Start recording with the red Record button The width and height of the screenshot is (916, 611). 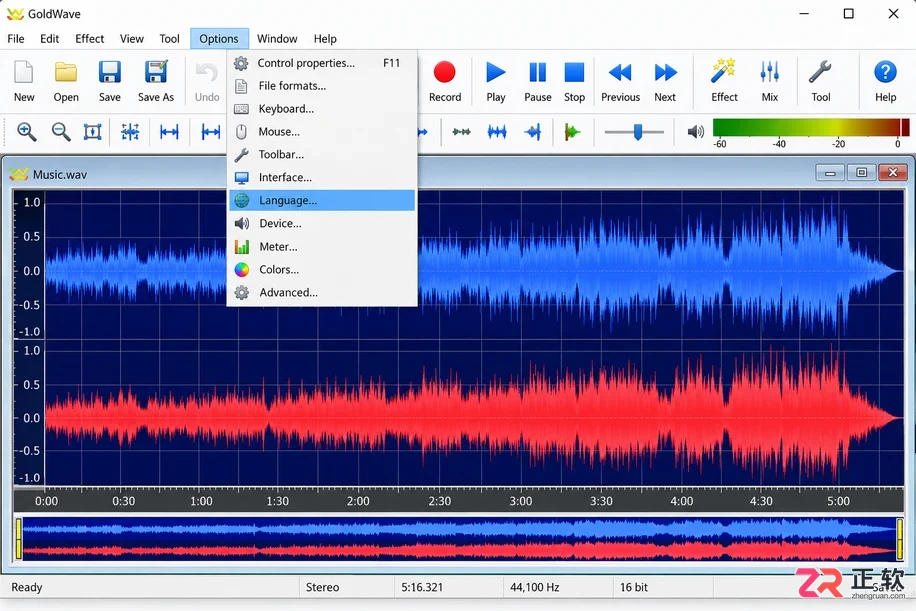[x=445, y=72]
